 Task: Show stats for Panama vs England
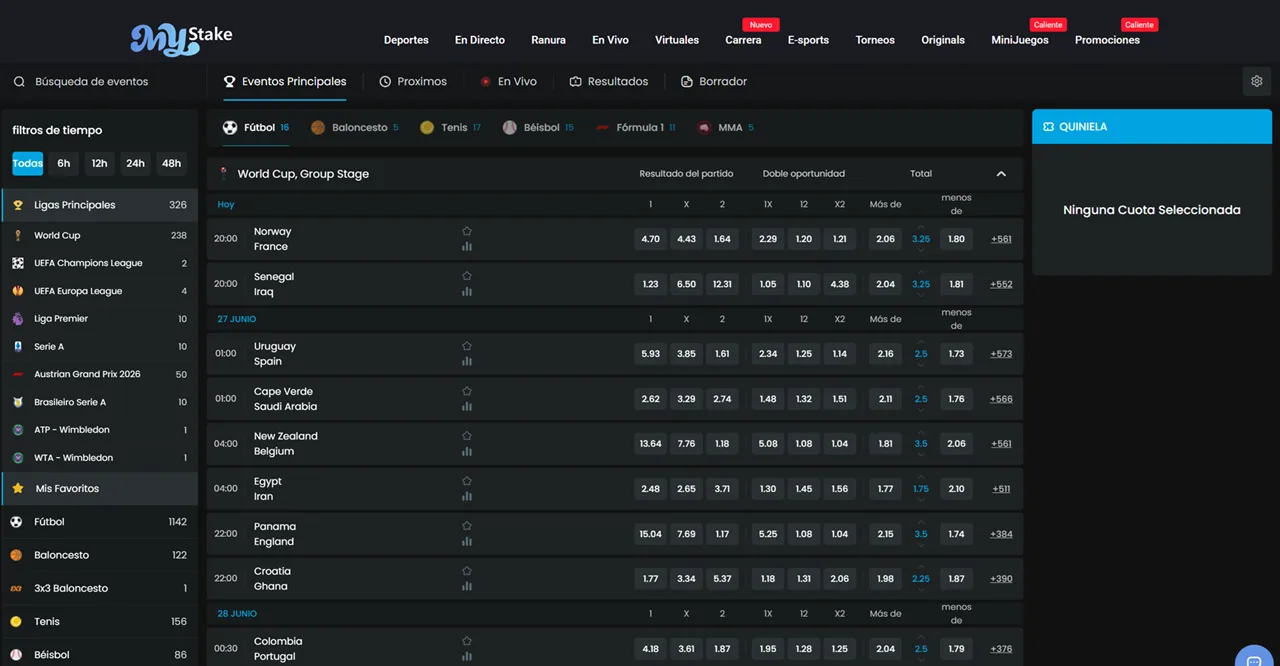coord(467,542)
